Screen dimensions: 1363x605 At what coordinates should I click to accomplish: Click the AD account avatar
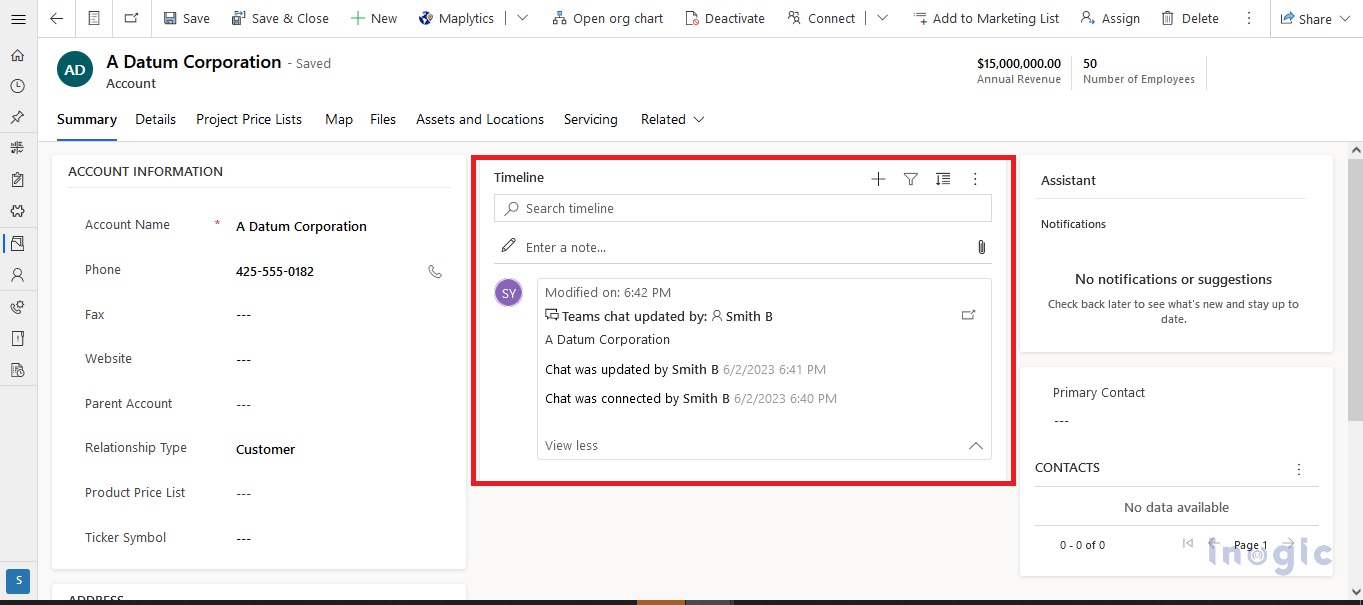click(75, 70)
